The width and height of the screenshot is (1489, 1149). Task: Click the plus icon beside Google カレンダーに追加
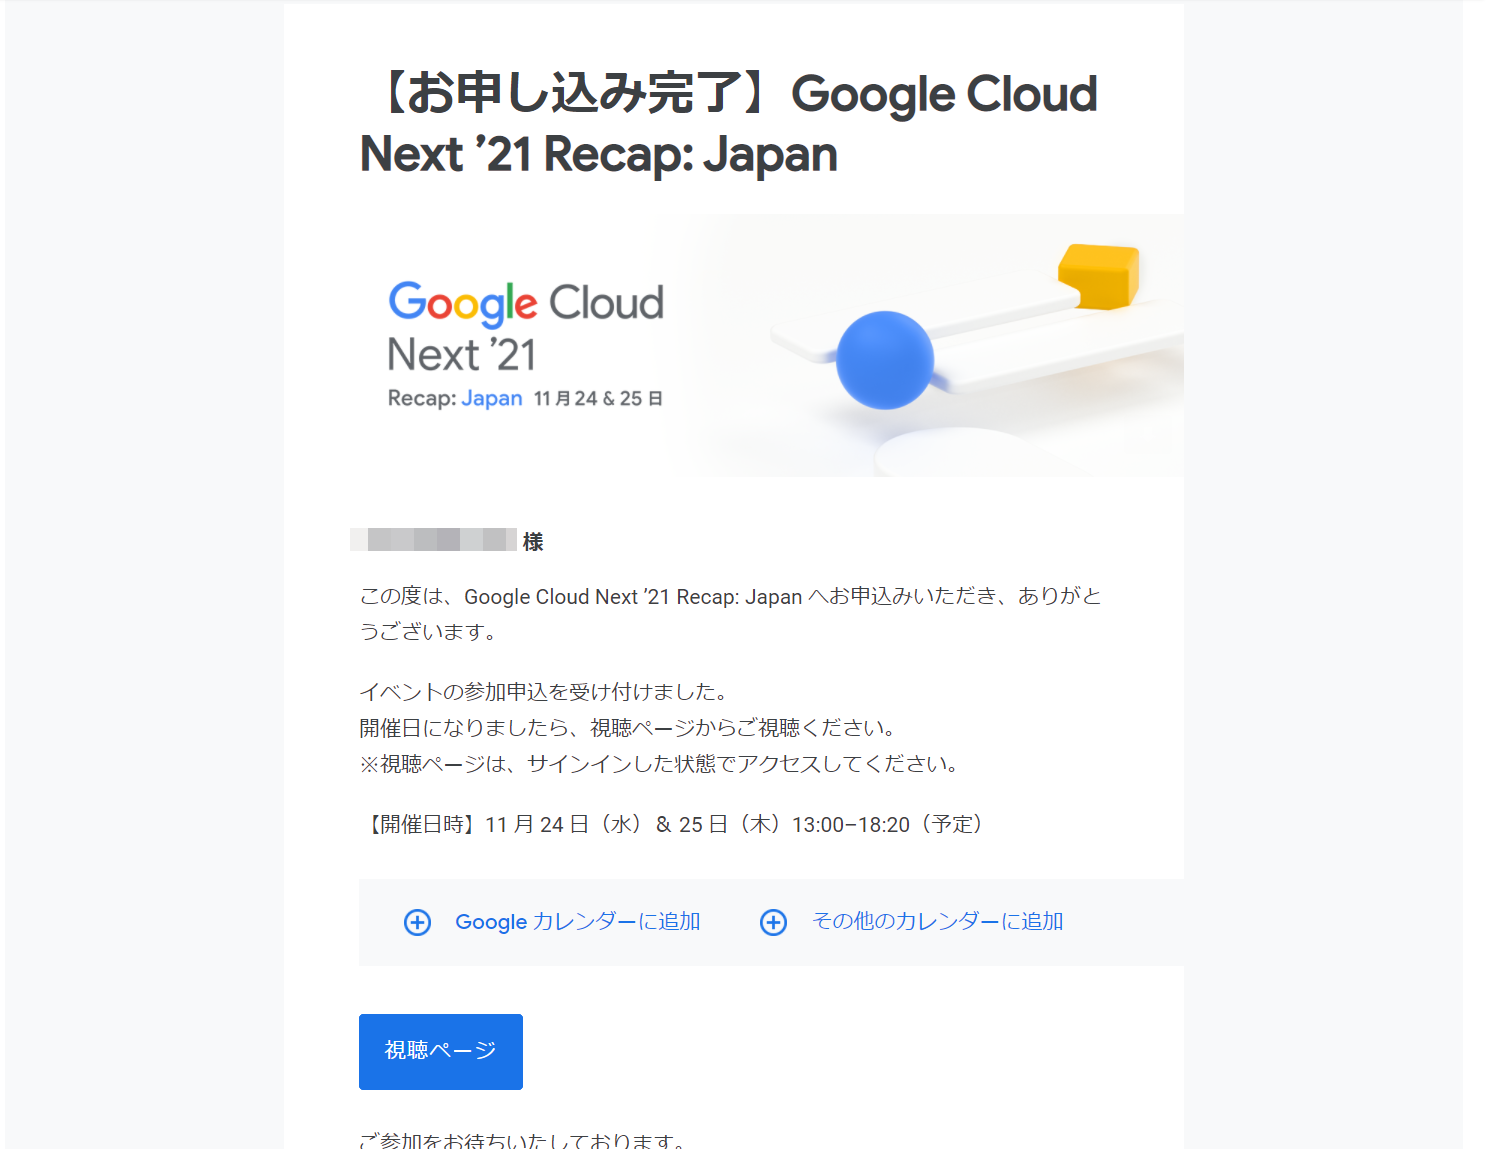coord(417,922)
